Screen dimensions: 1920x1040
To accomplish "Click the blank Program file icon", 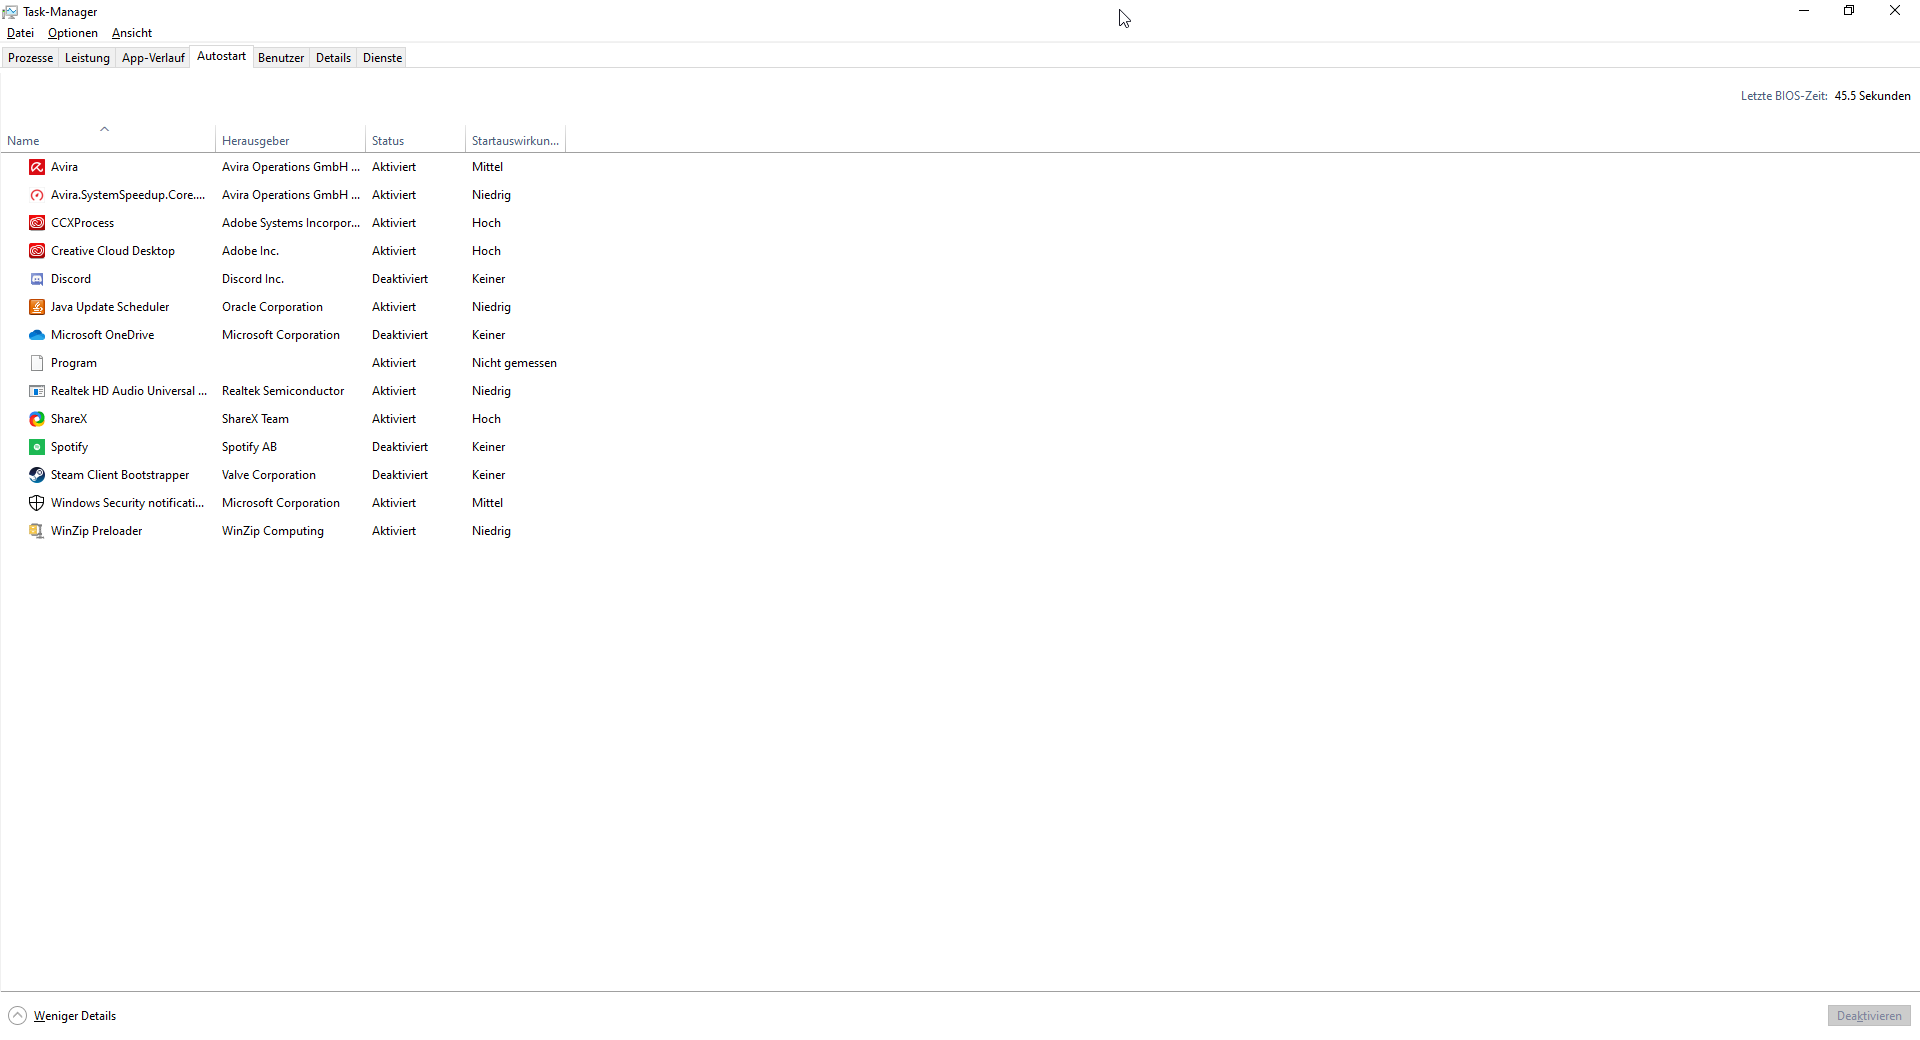I will (37, 363).
